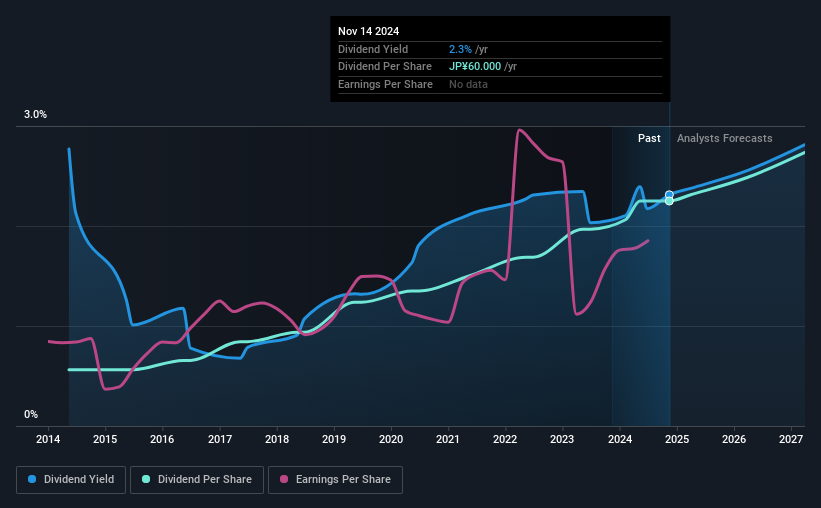
Task: Select the teal Dividend Per Share data point marker
Action: (x=669, y=201)
